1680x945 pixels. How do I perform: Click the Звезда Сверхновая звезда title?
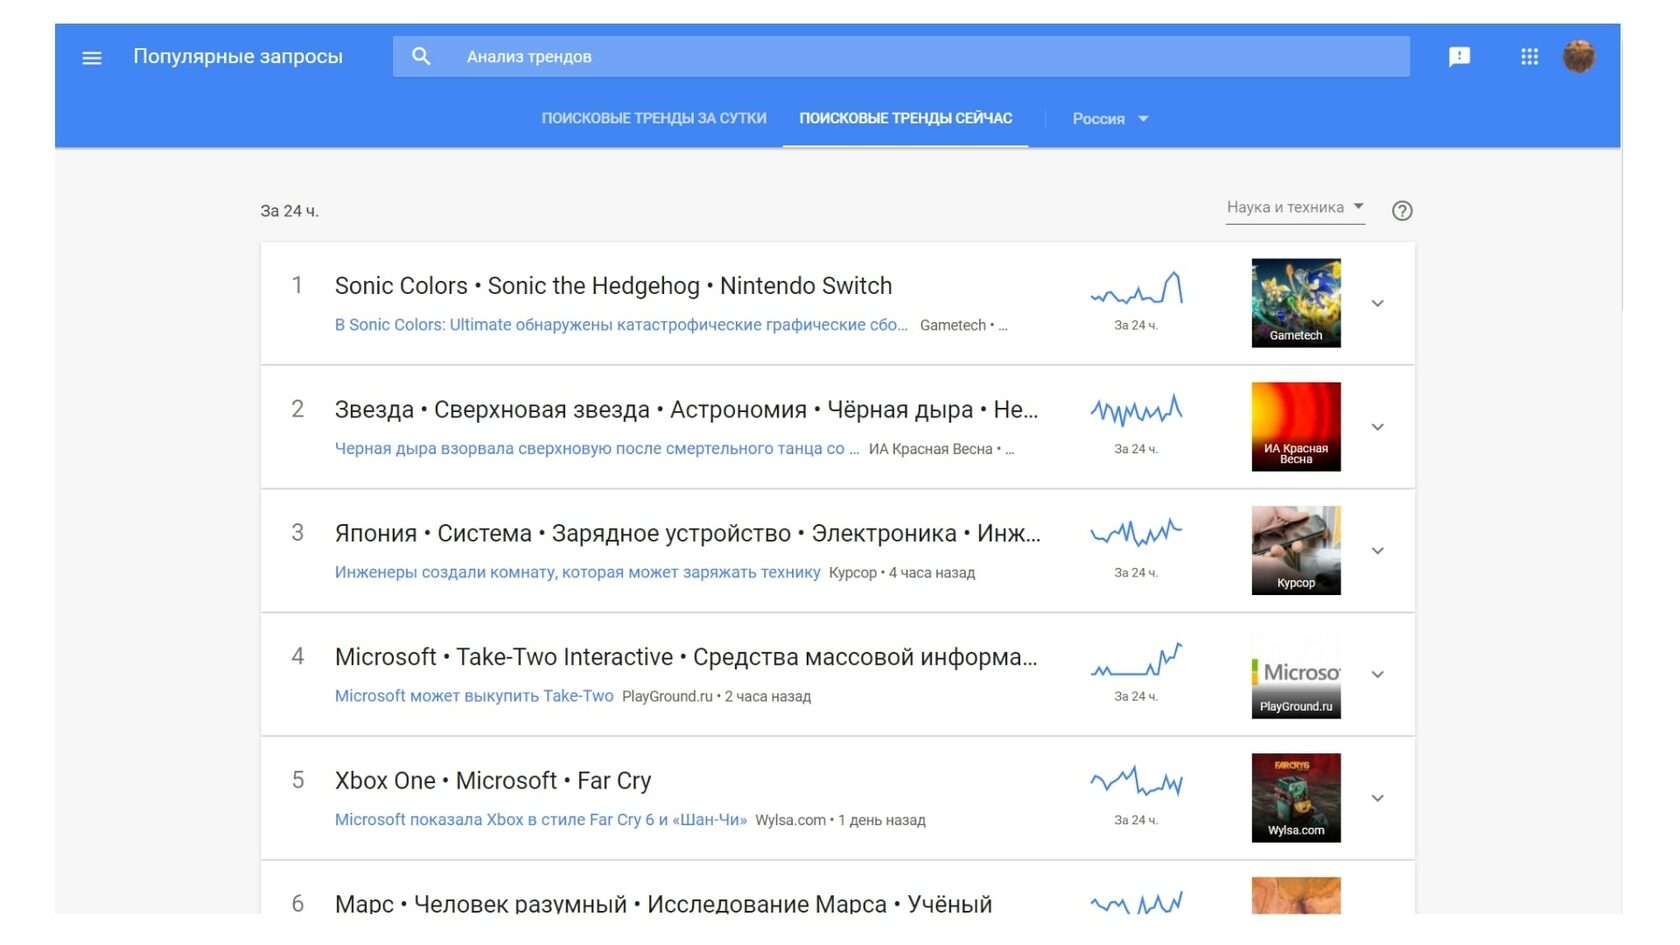coord(686,410)
